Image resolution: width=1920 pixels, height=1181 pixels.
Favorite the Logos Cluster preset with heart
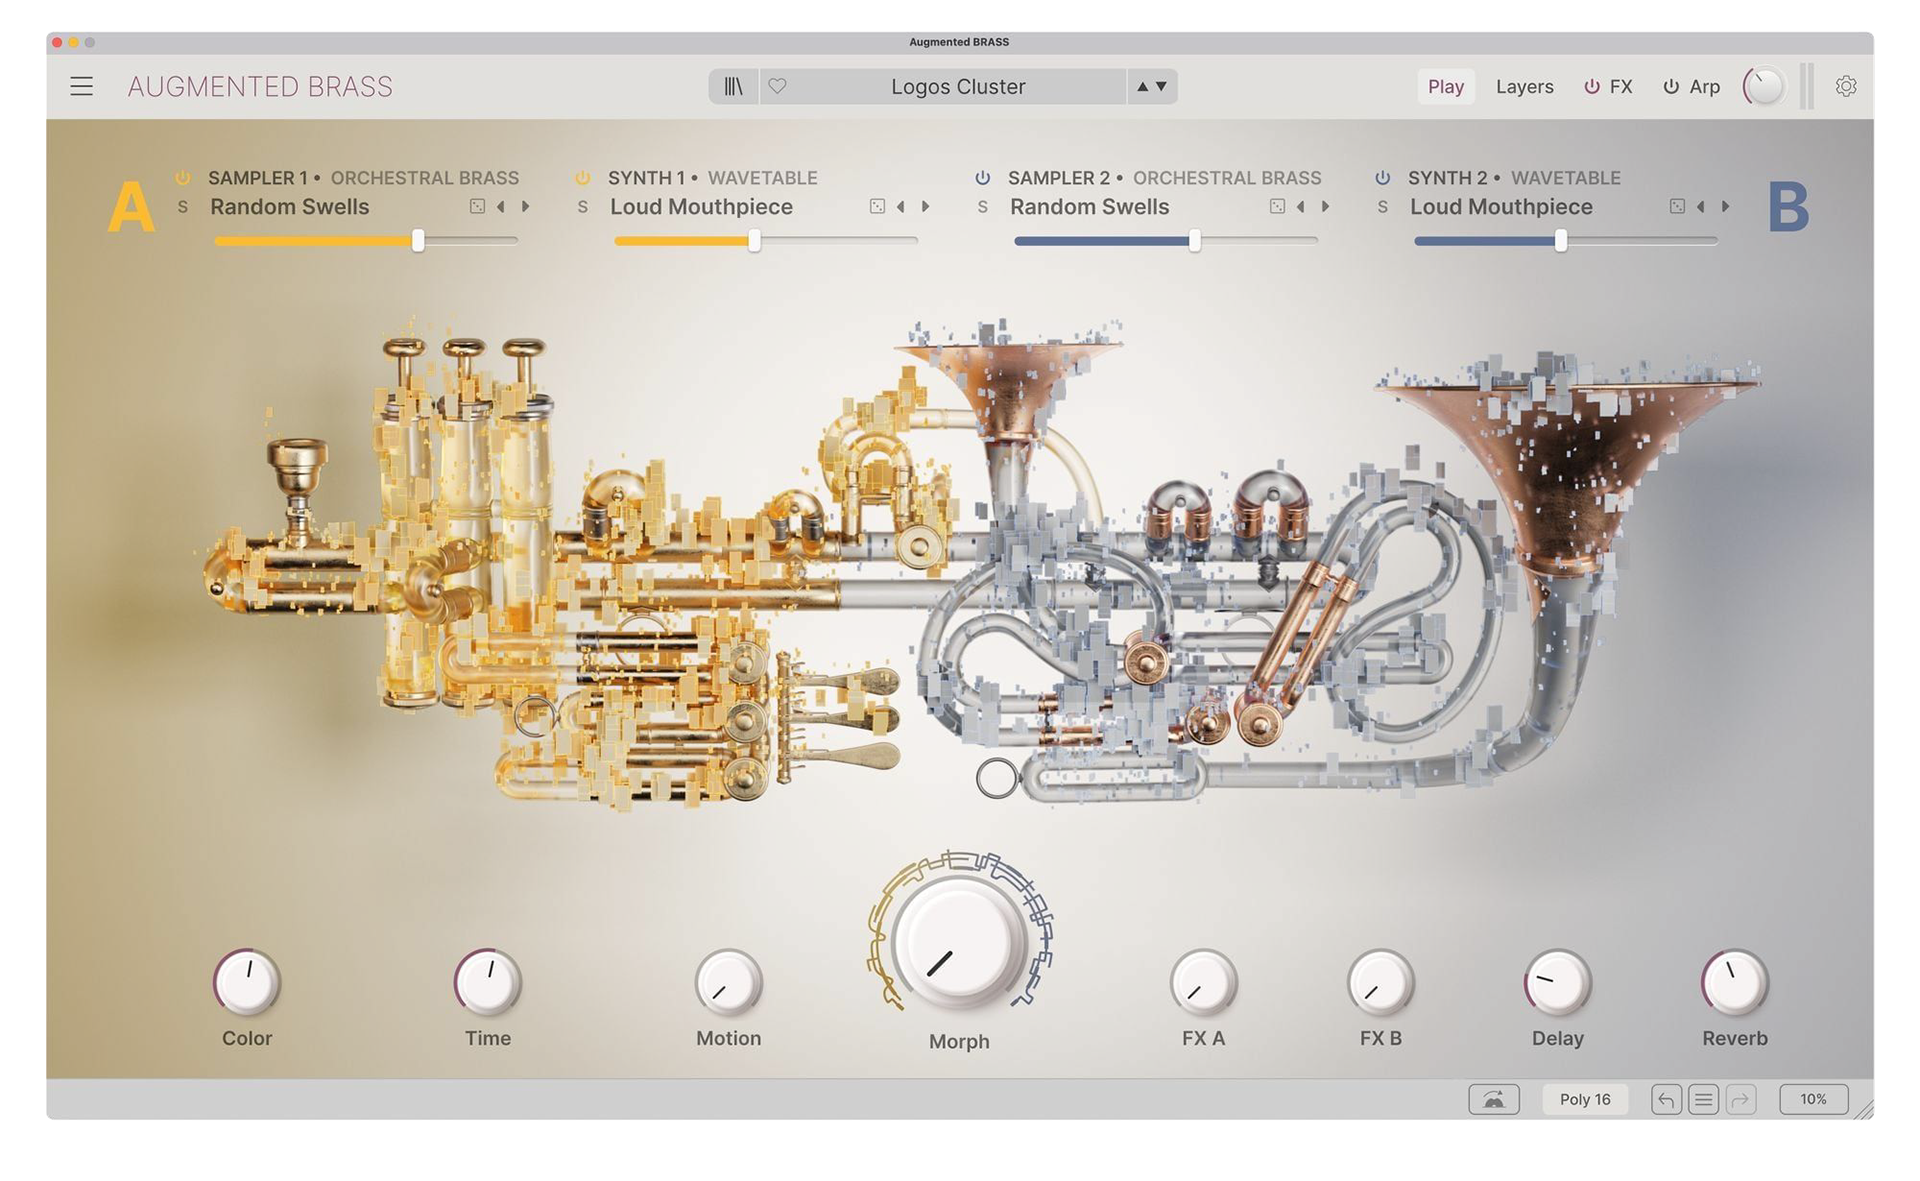[x=777, y=87]
